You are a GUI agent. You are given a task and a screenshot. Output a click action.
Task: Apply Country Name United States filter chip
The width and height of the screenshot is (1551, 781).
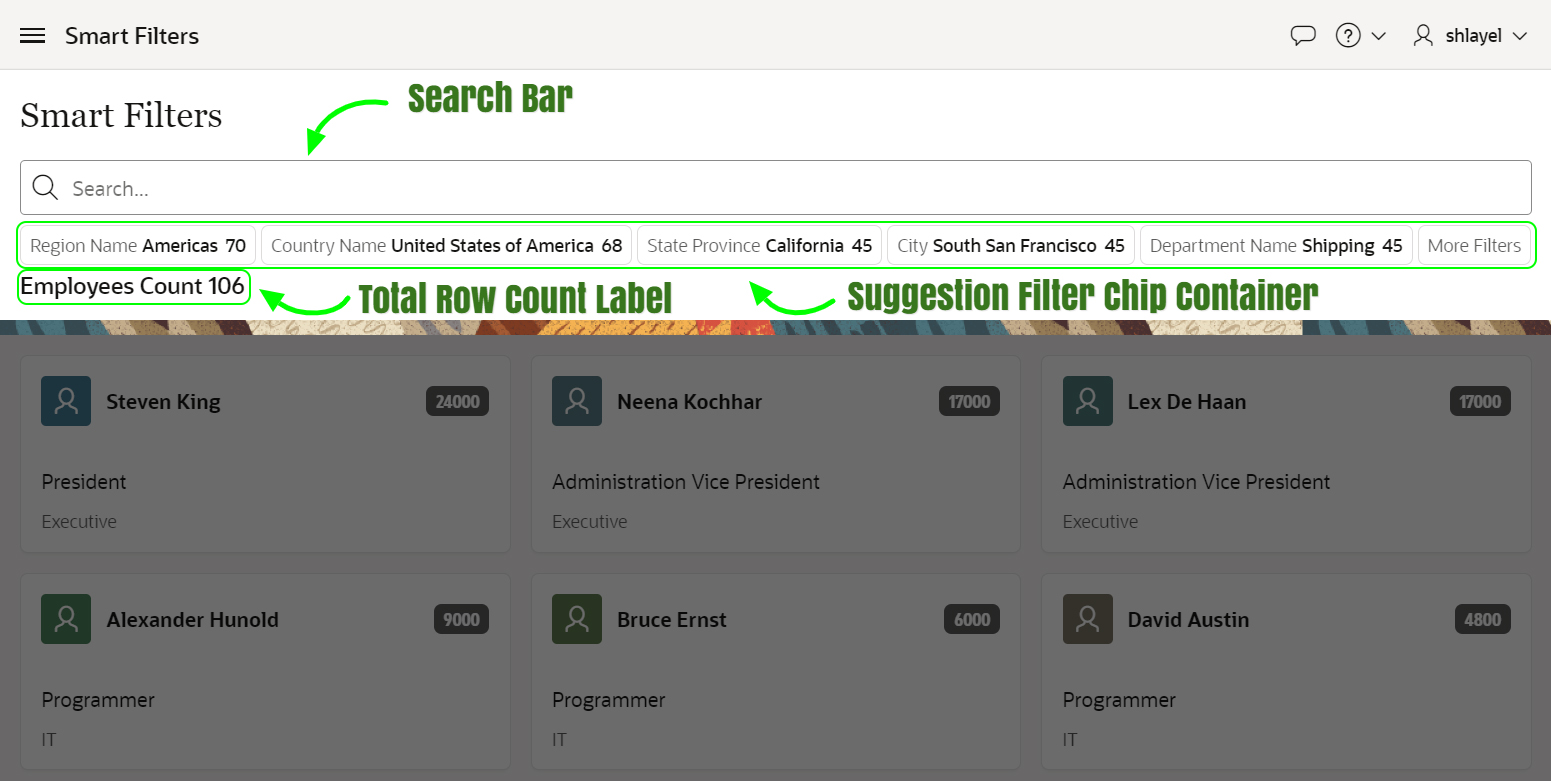click(446, 245)
